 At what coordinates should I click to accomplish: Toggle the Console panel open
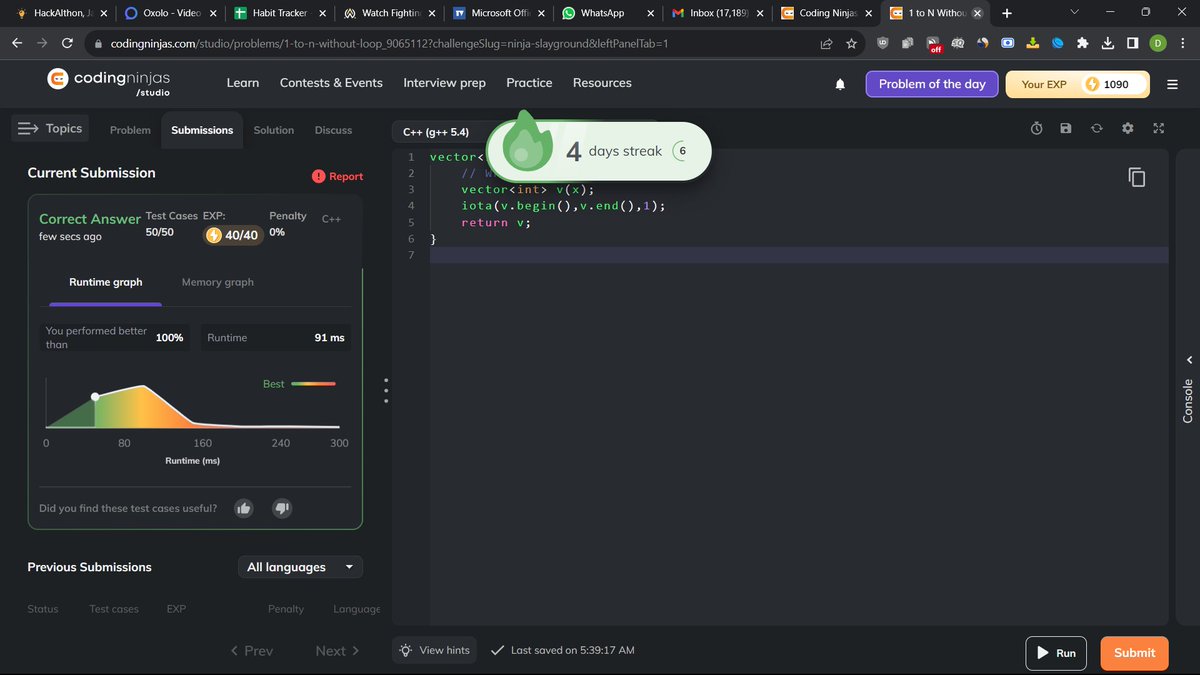point(1186,398)
